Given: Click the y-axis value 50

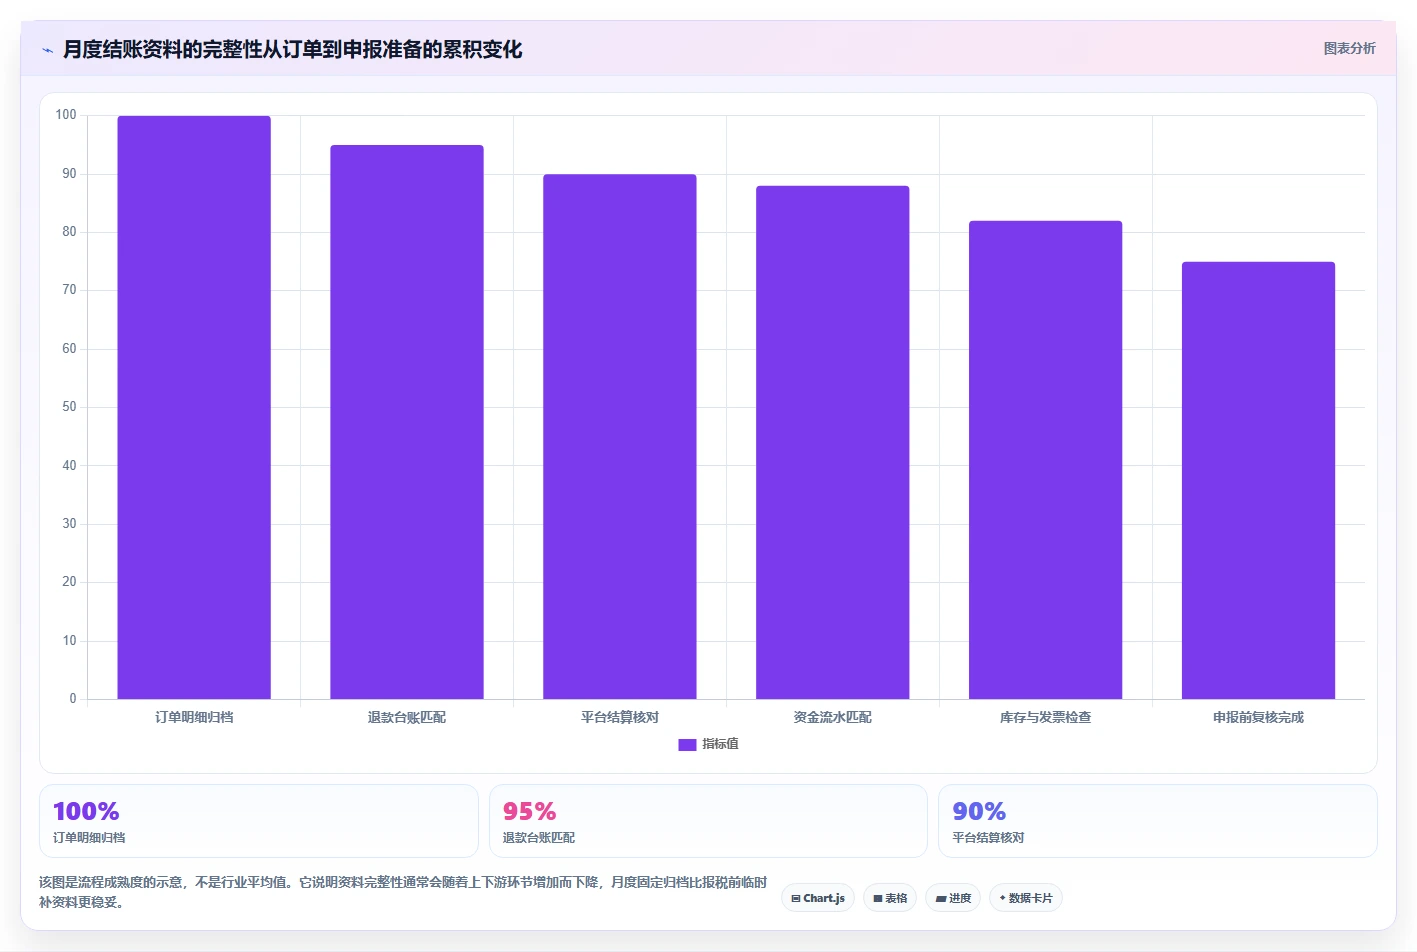Looking at the screenshot, I should point(69,407).
